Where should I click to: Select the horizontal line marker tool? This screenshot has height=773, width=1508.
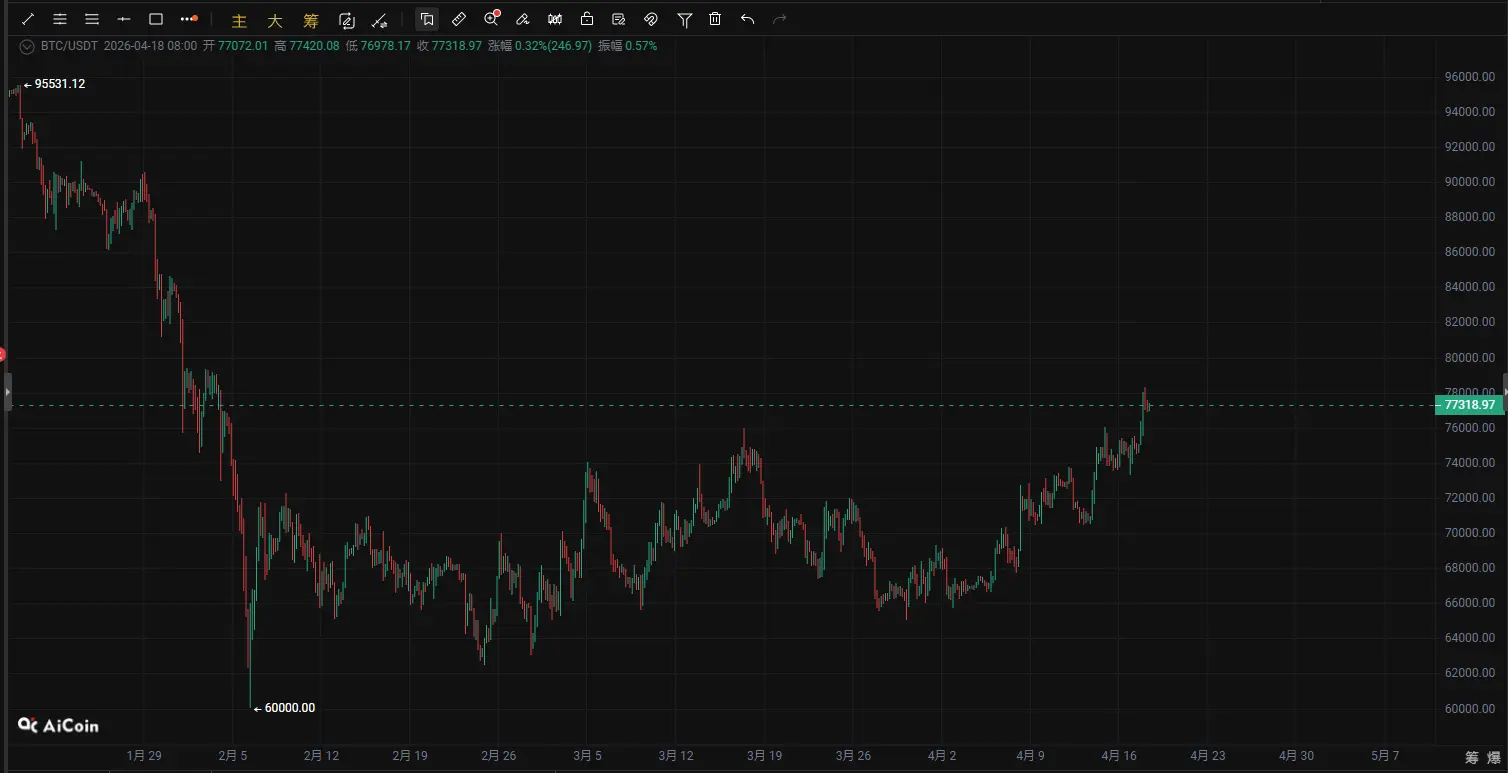click(124, 19)
